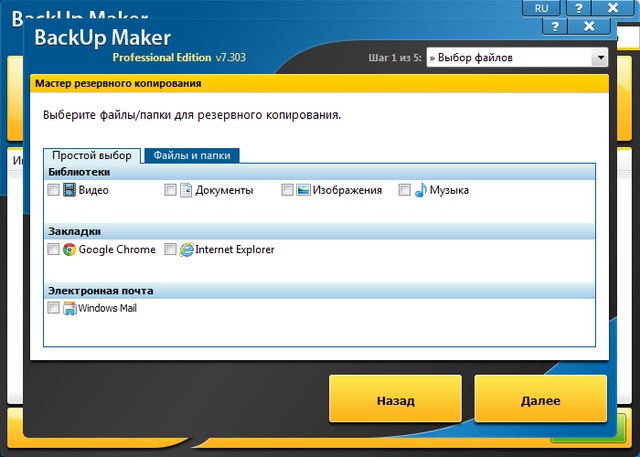Enable the Видео checkbox
Image resolution: width=640 pixels, height=457 pixels.
[54, 190]
